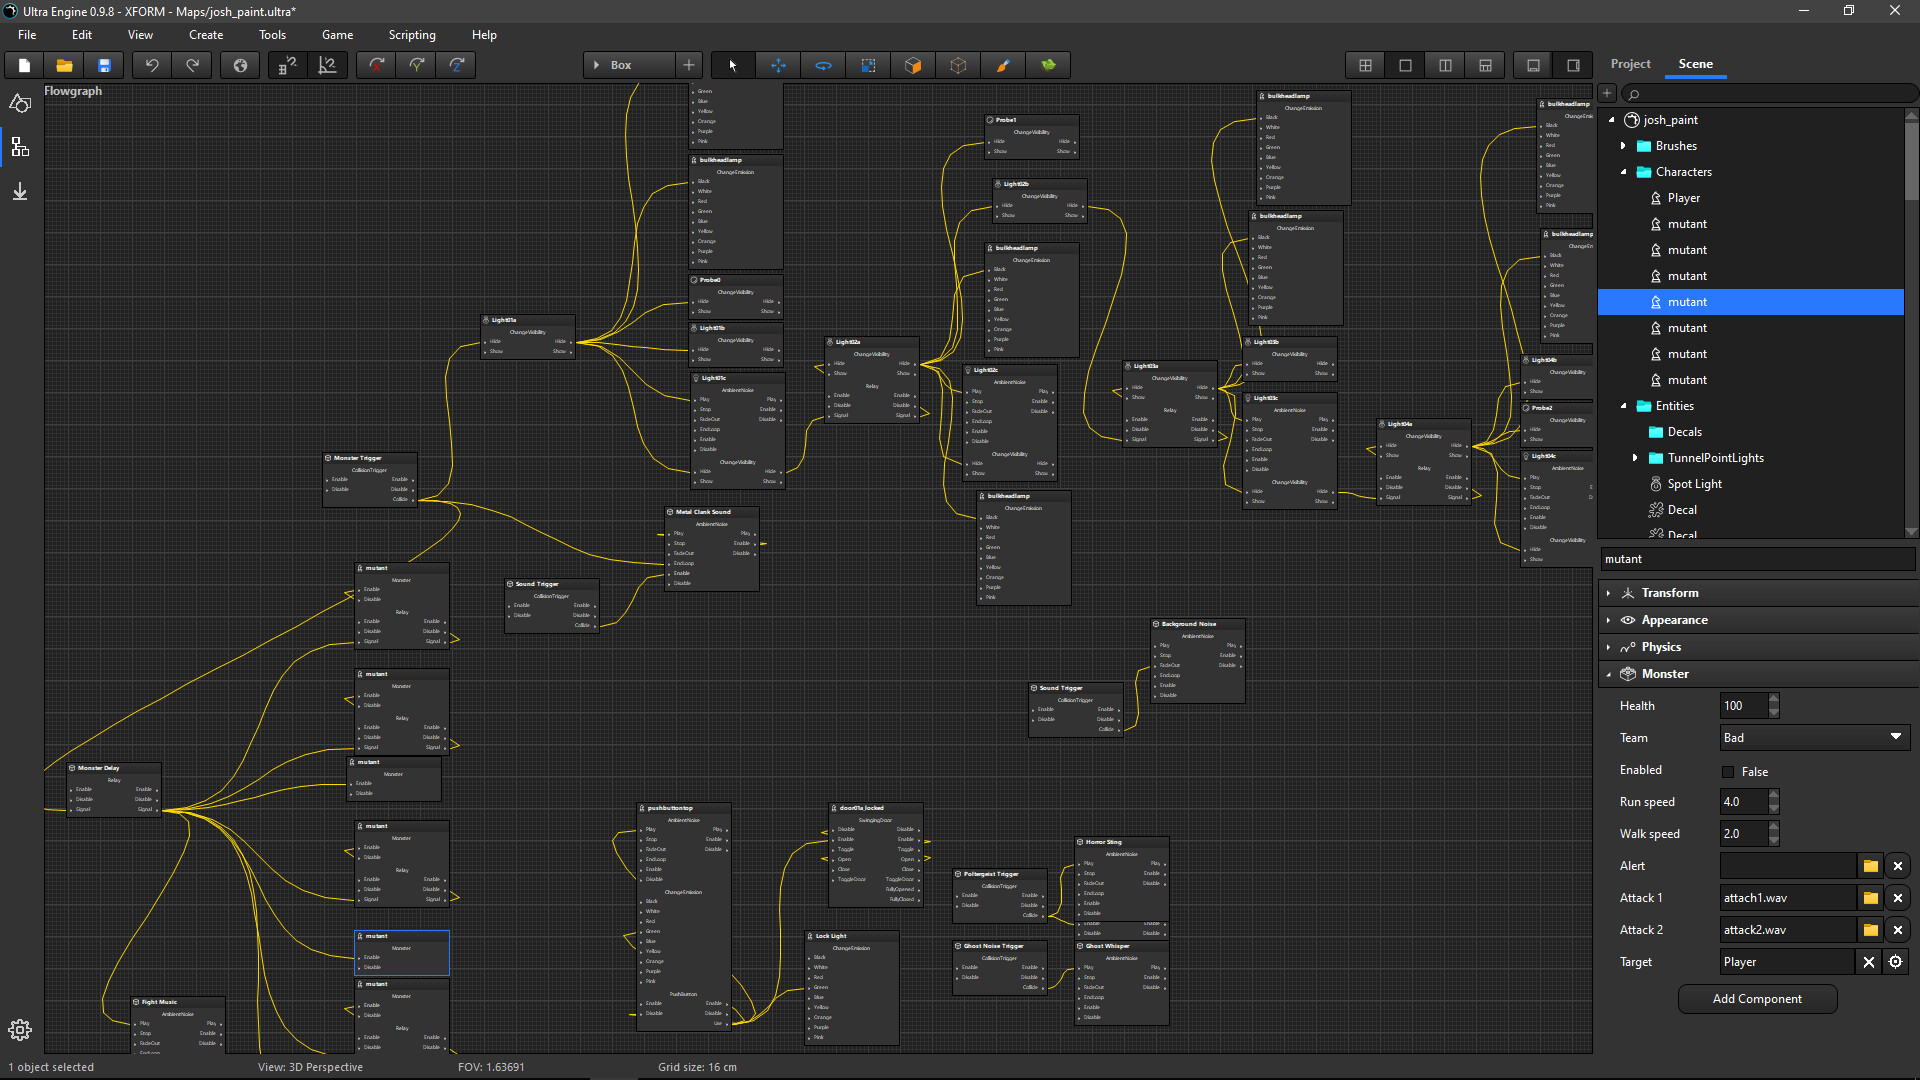Screen dimensions: 1920x1080
Task: Select the Rotate tool icon
Action: [823, 66]
